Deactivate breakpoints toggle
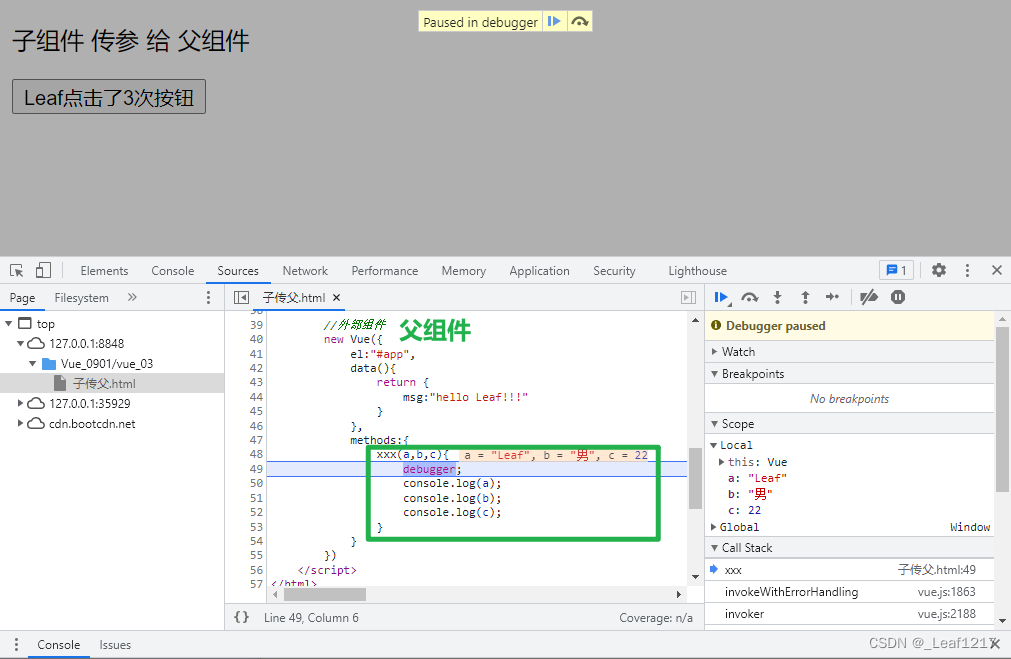This screenshot has height=659, width=1011. tap(869, 297)
